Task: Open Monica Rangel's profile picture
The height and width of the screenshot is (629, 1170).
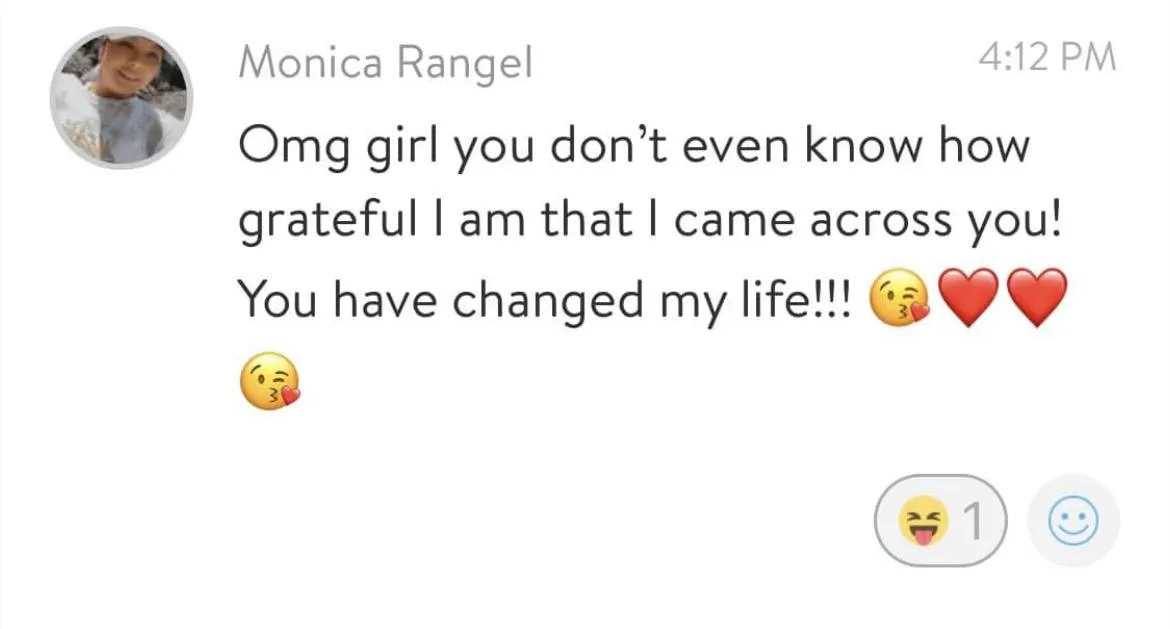Action: coord(122,97)
